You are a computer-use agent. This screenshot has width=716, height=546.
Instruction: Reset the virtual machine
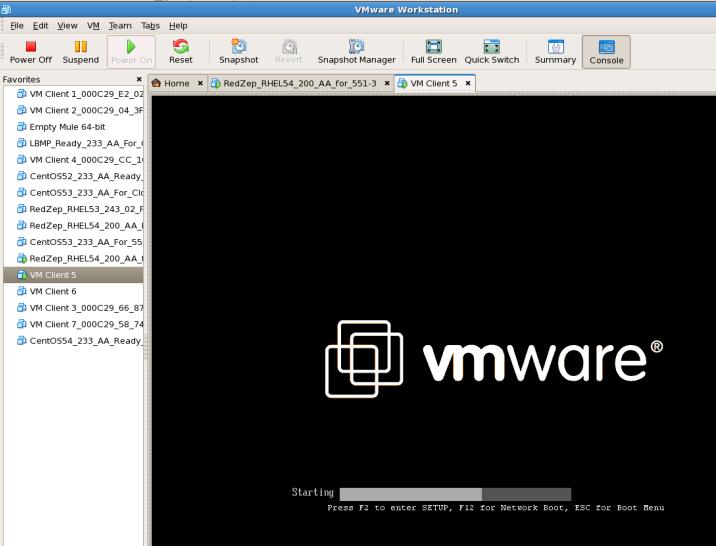tap(181, 52)
